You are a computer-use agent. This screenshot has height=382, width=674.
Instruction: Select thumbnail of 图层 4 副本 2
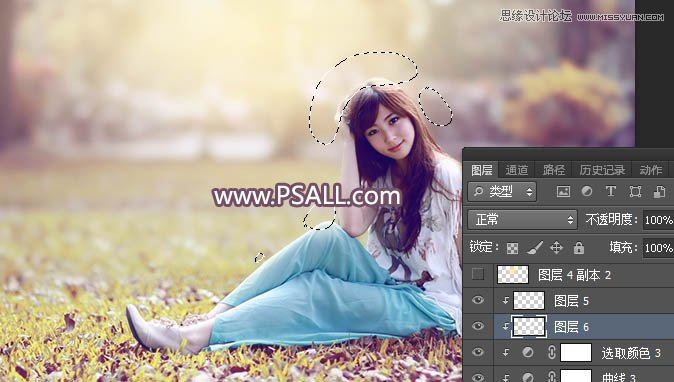[x=513, y=275]
